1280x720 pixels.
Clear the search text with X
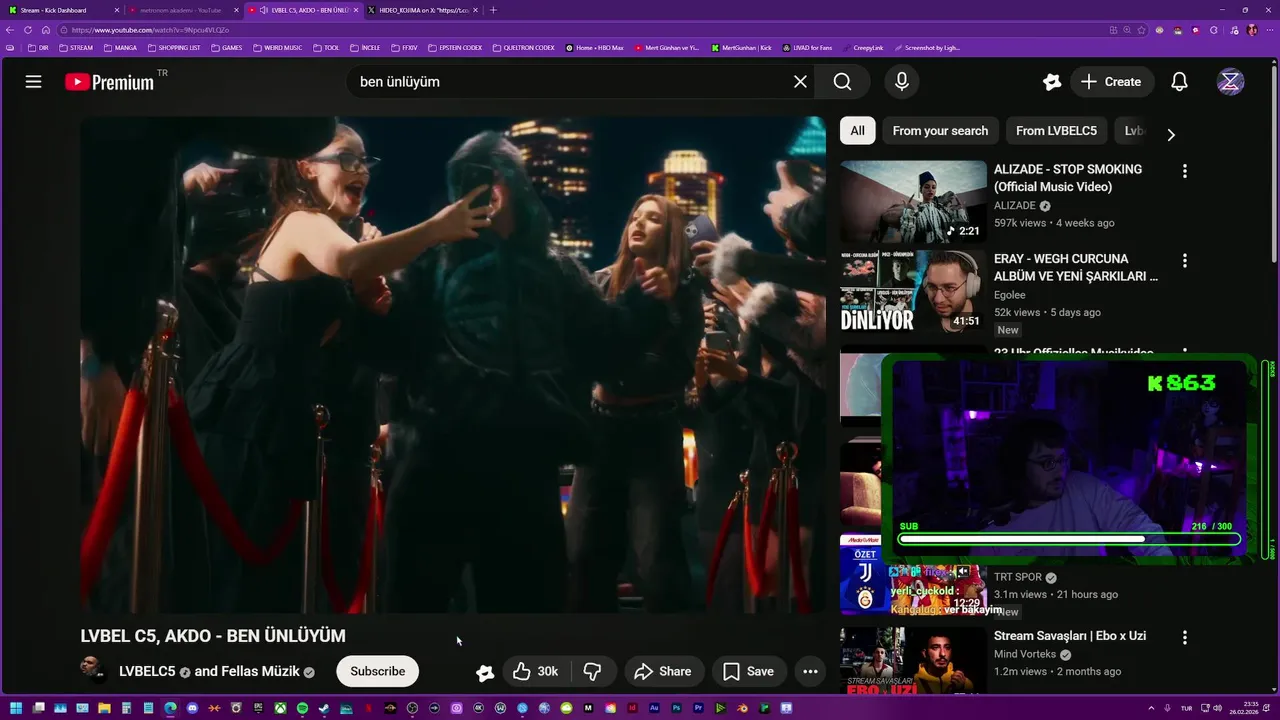tap(800, 82)
